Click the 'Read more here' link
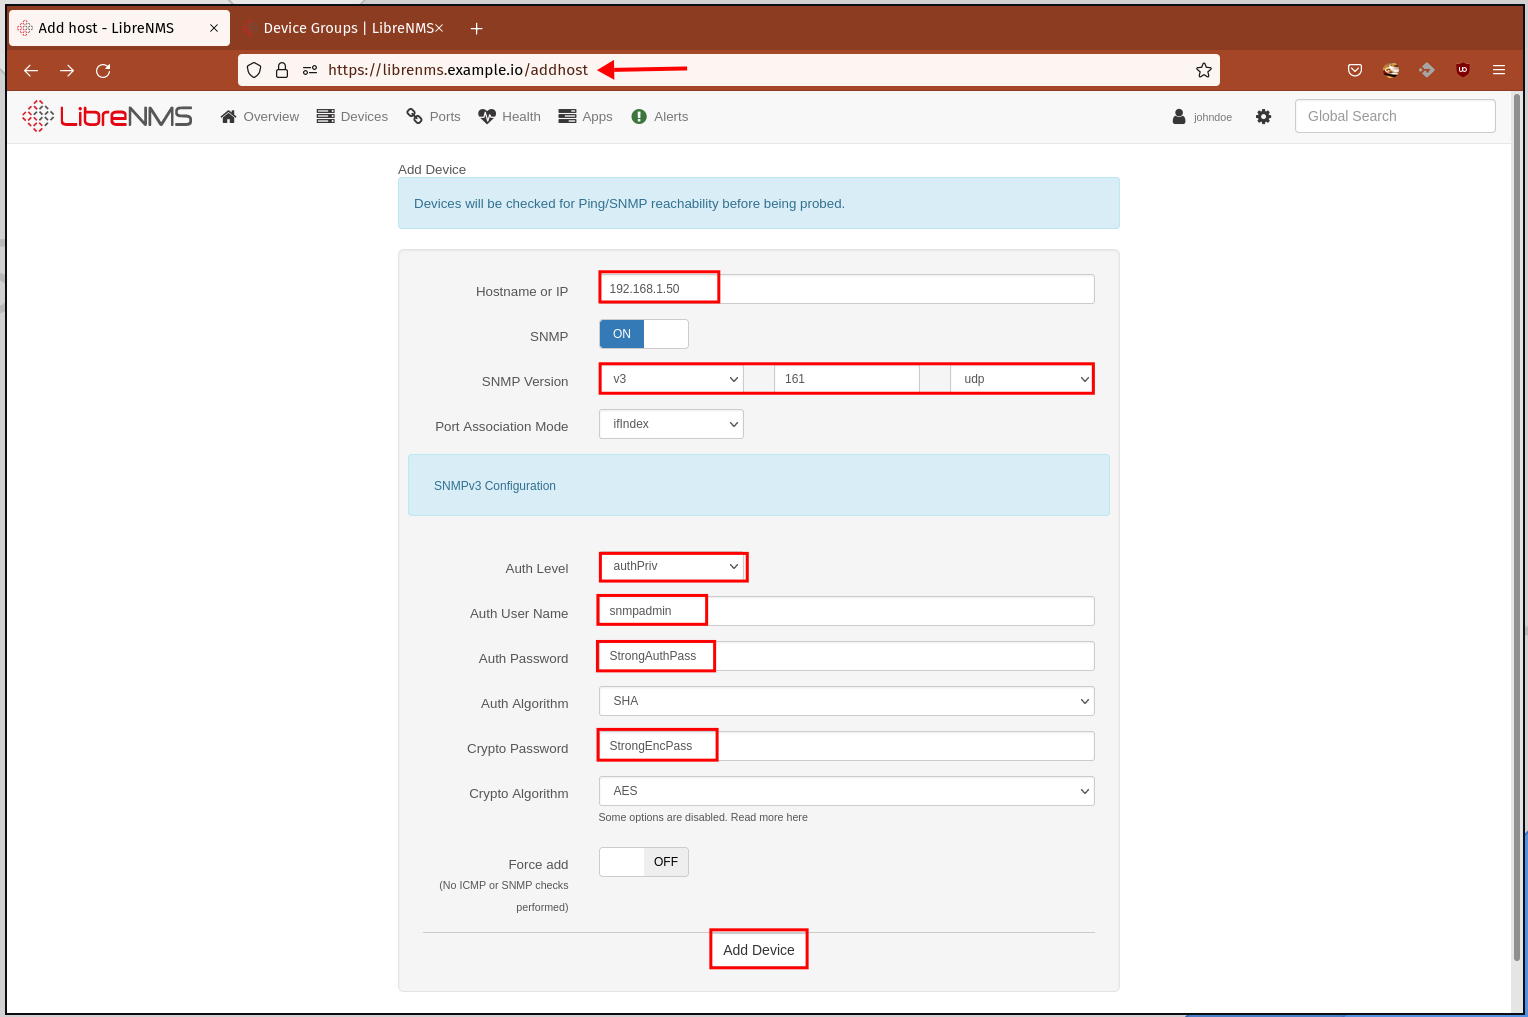The image size is (1528, 1017). (x=769, y=817)
